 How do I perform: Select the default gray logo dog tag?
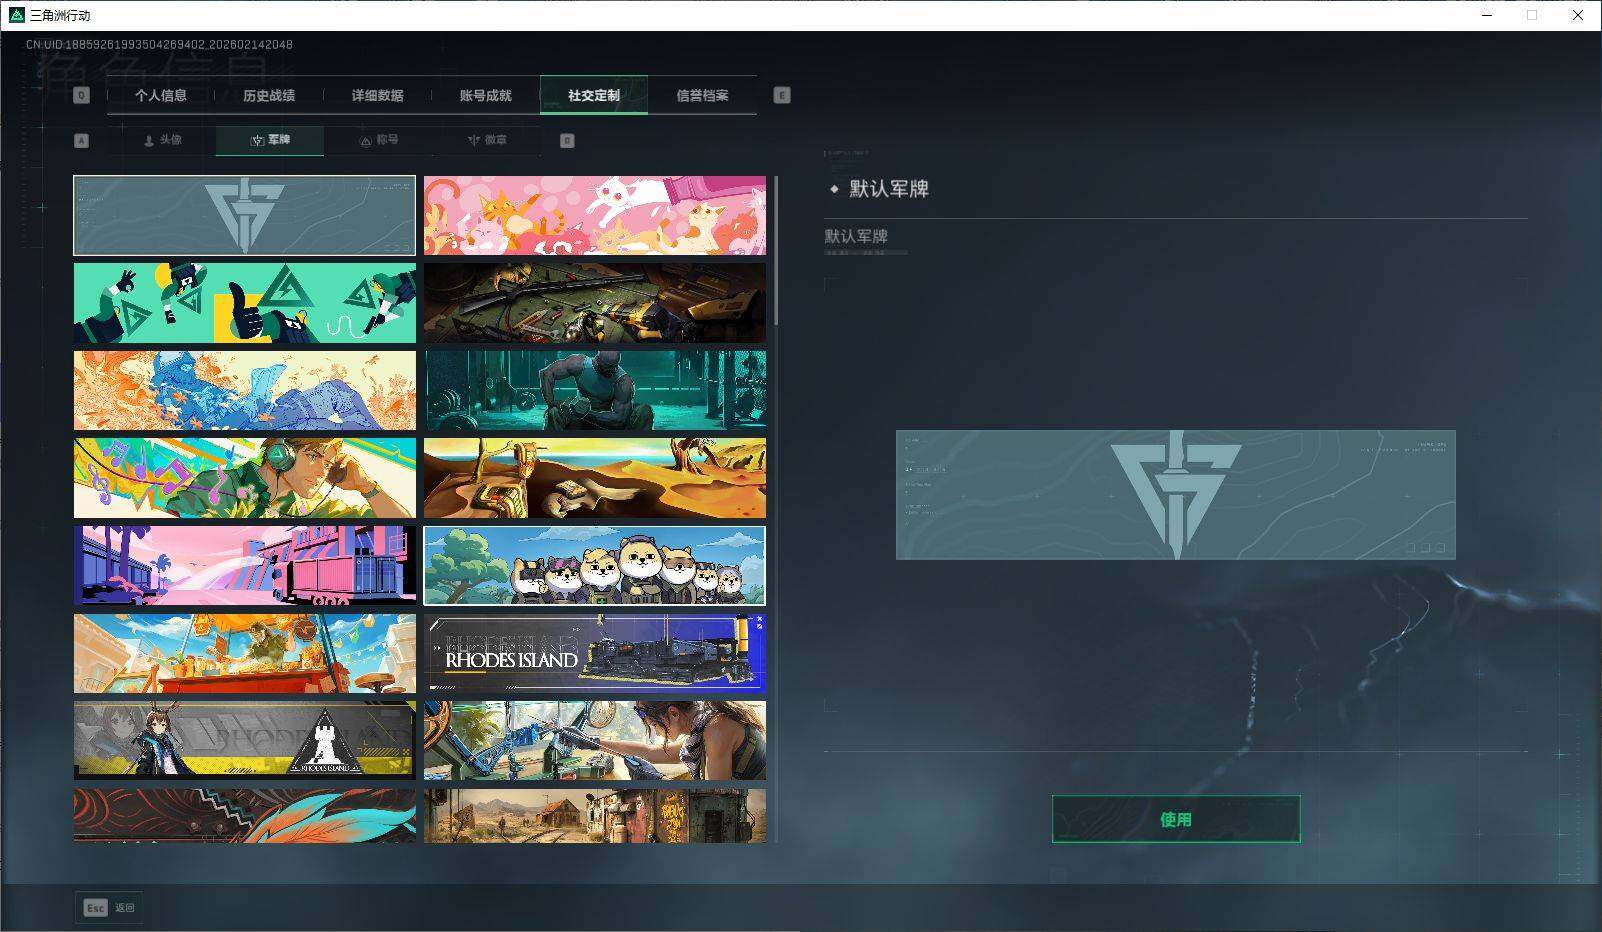click(x=245, y=216)
